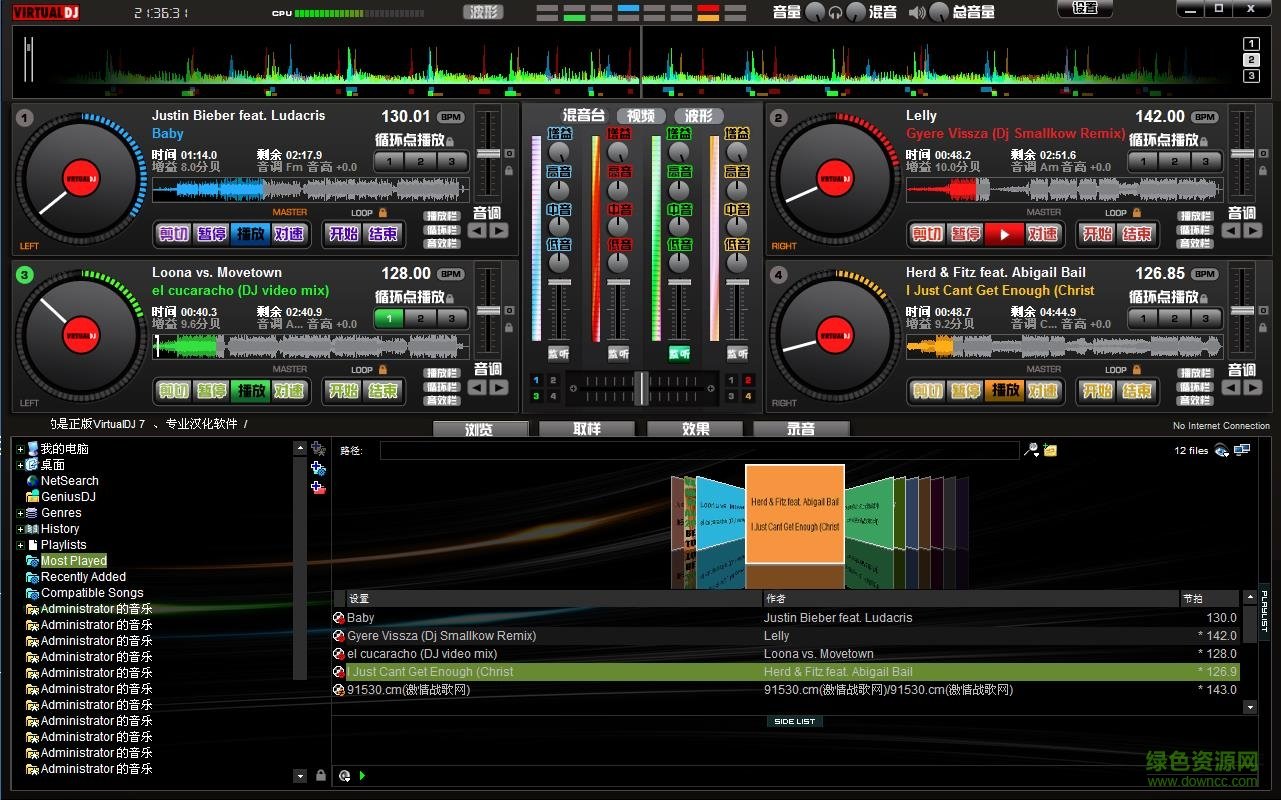Switch to the 效果 tab above the browser
This screenshot has width=1281, height=800.
[x=694, y=428]
